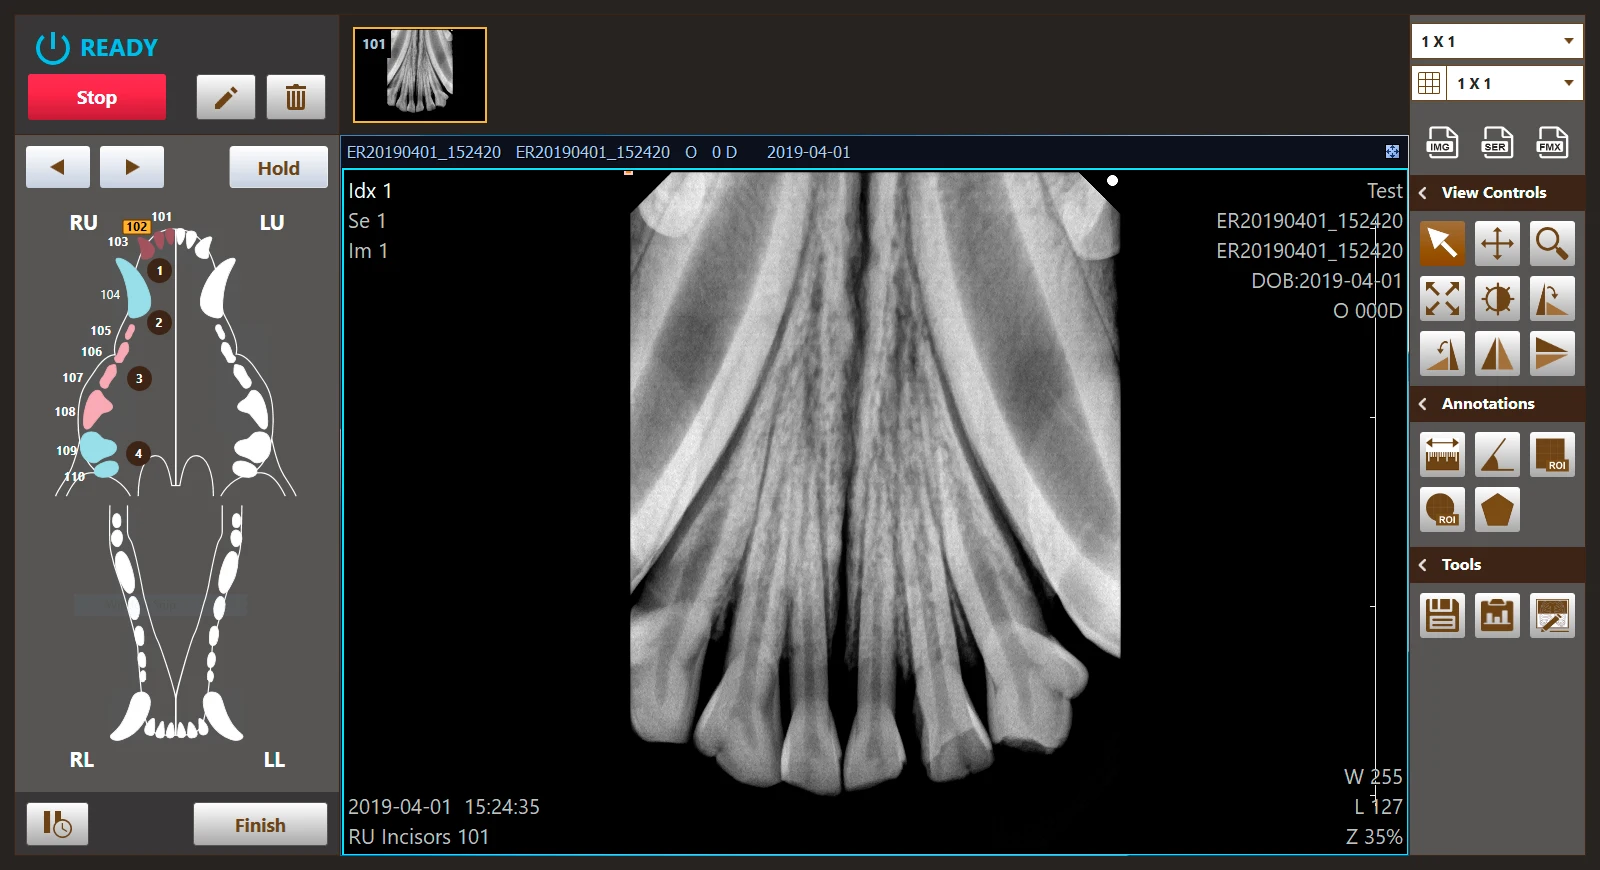Select the 101 X-ray thumbnail
This screenshot has width=1600, height=870.
pyautogui.click(x=420, y=74)
